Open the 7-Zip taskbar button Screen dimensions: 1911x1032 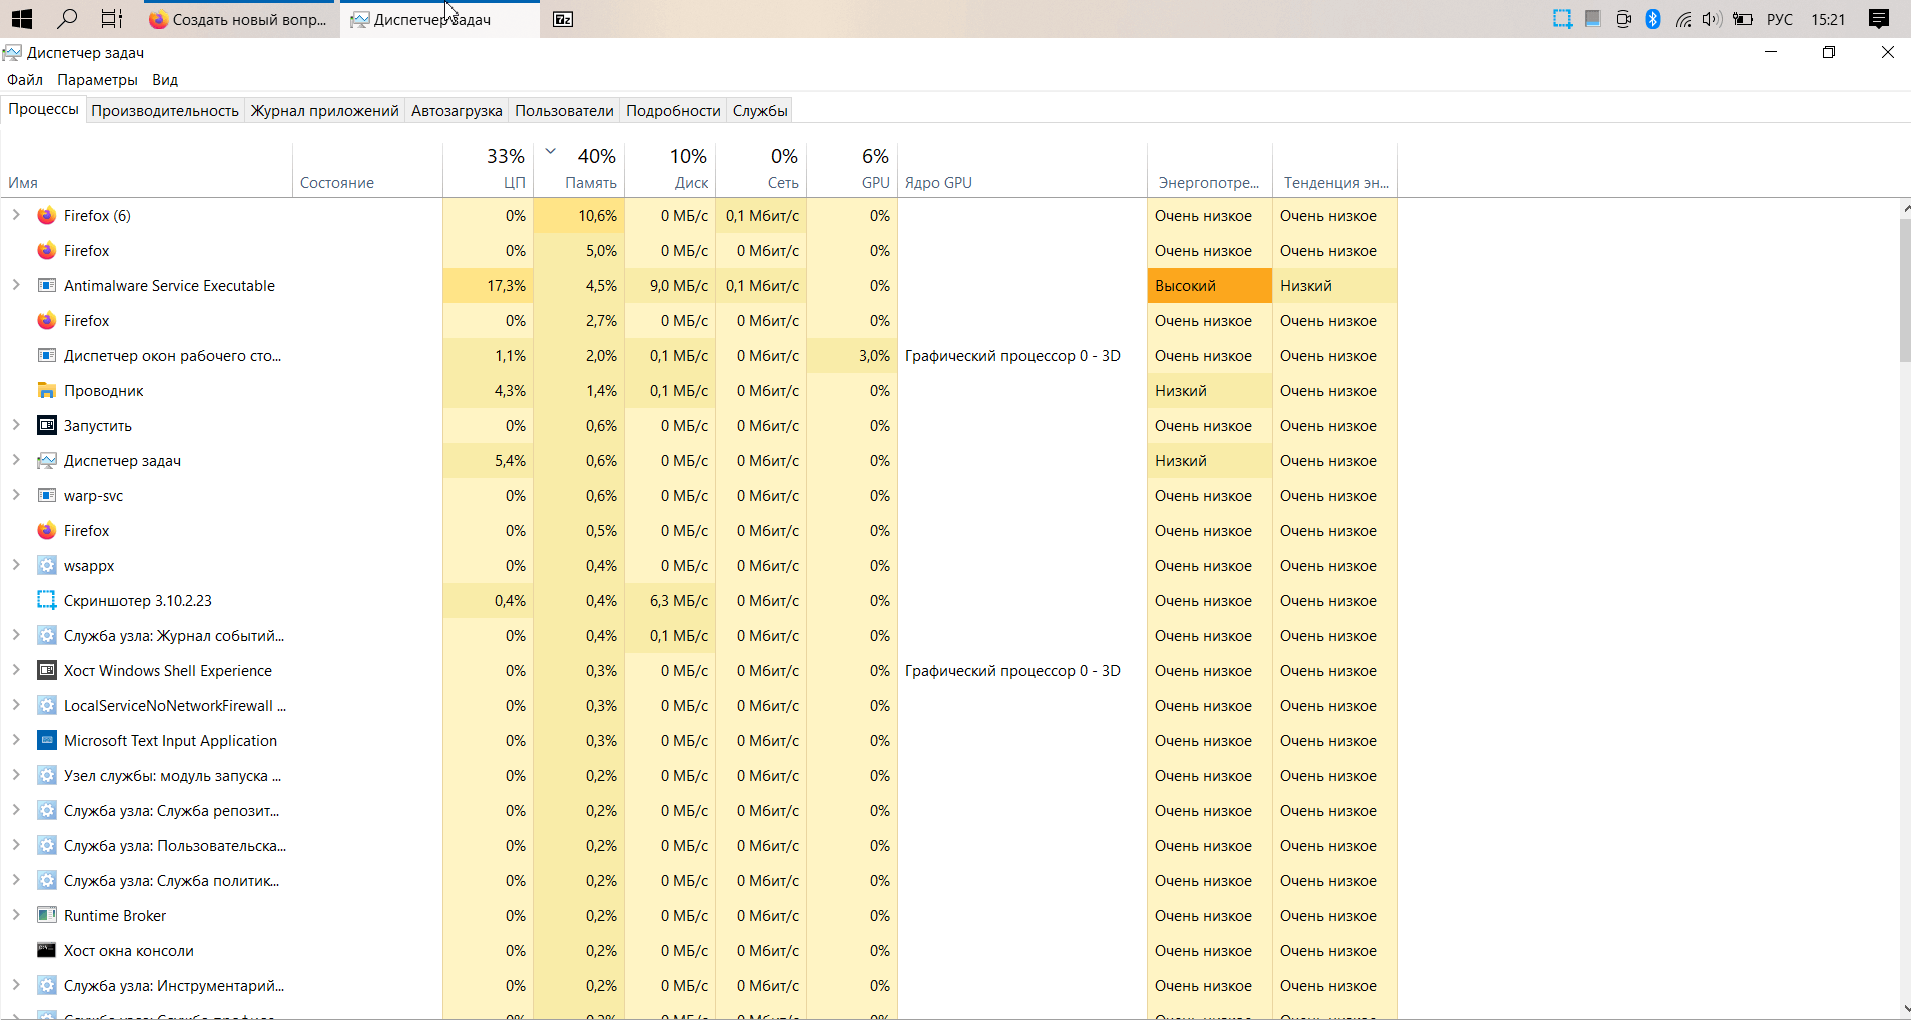click(563, 19)
